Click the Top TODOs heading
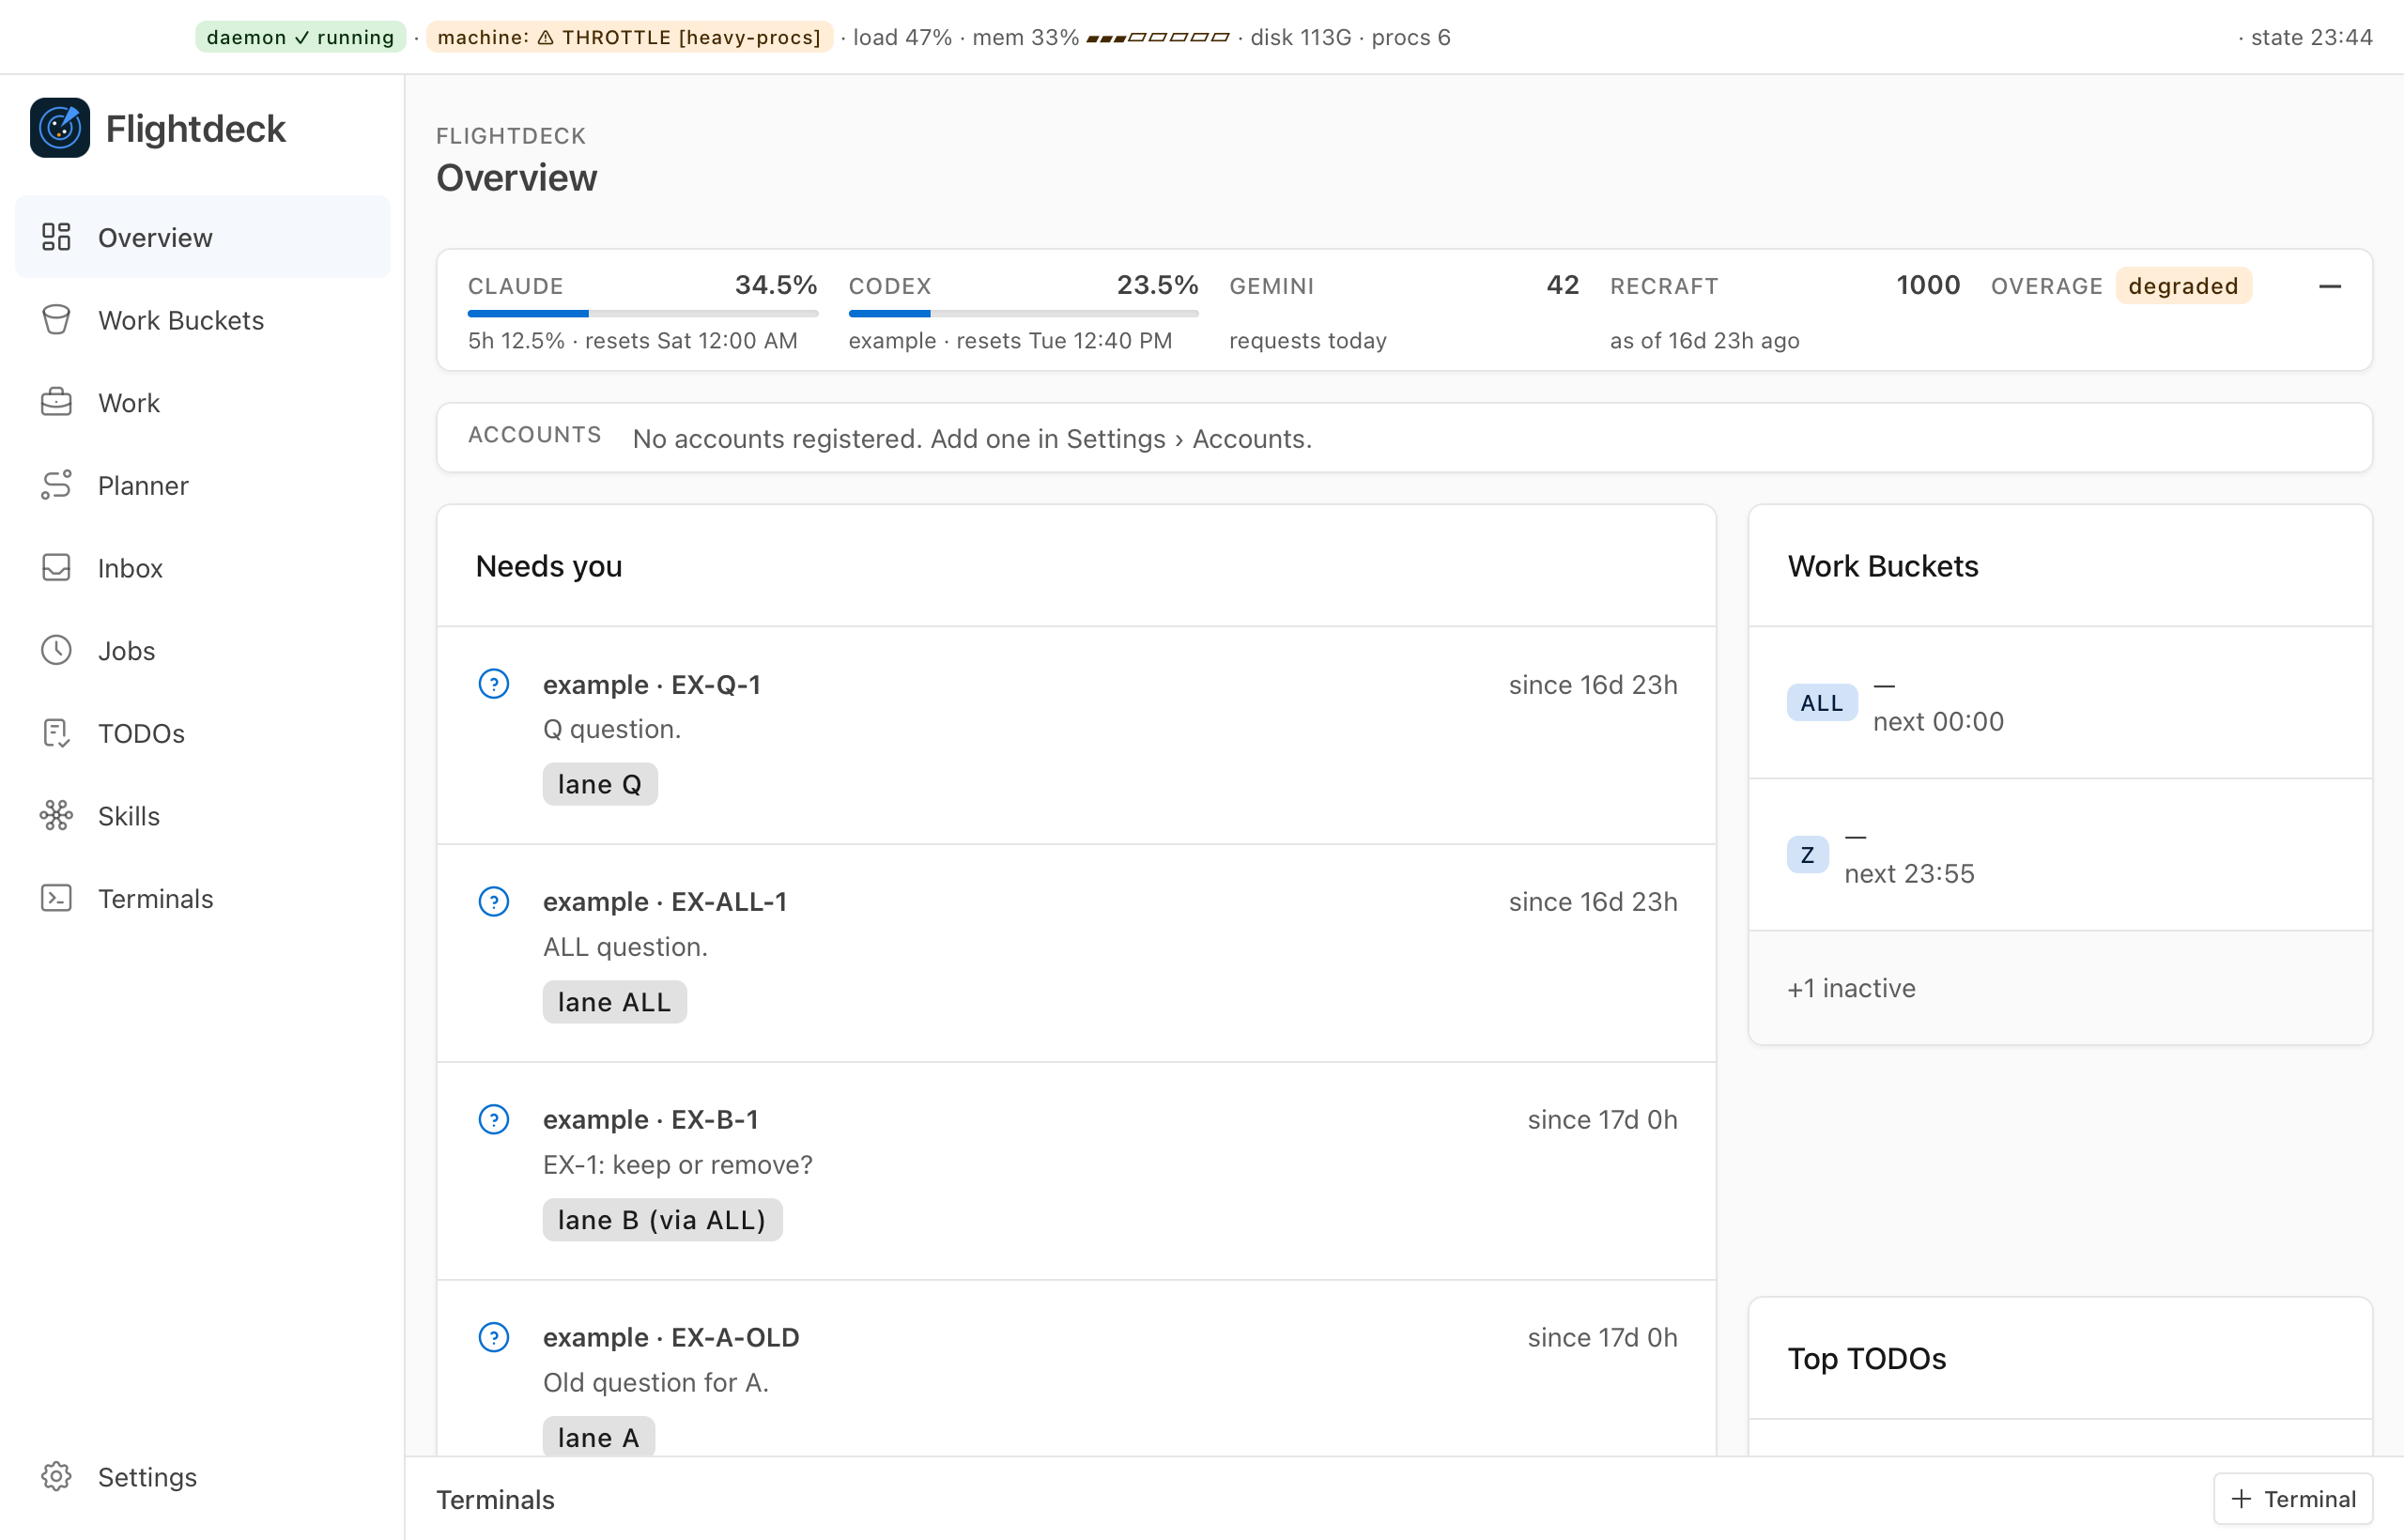Image resolution: width=2404 pixels, height=1540 pixels. (x=1867, y=1358)
